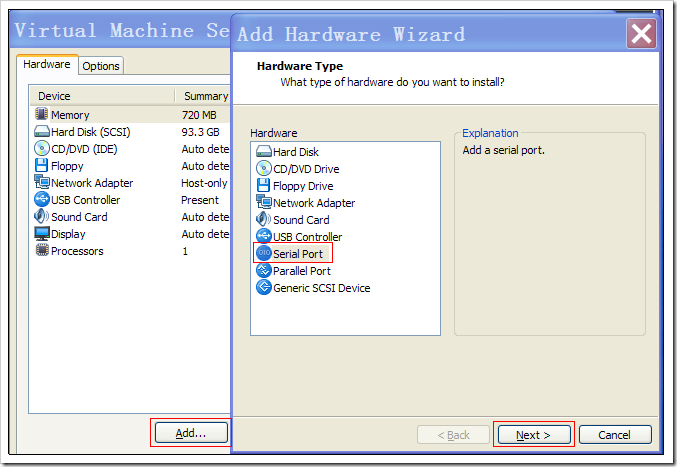The image size is (677, 467).
Task: Choose "Hard Disk" text in wizard list
Action: (x=296, y=152)
